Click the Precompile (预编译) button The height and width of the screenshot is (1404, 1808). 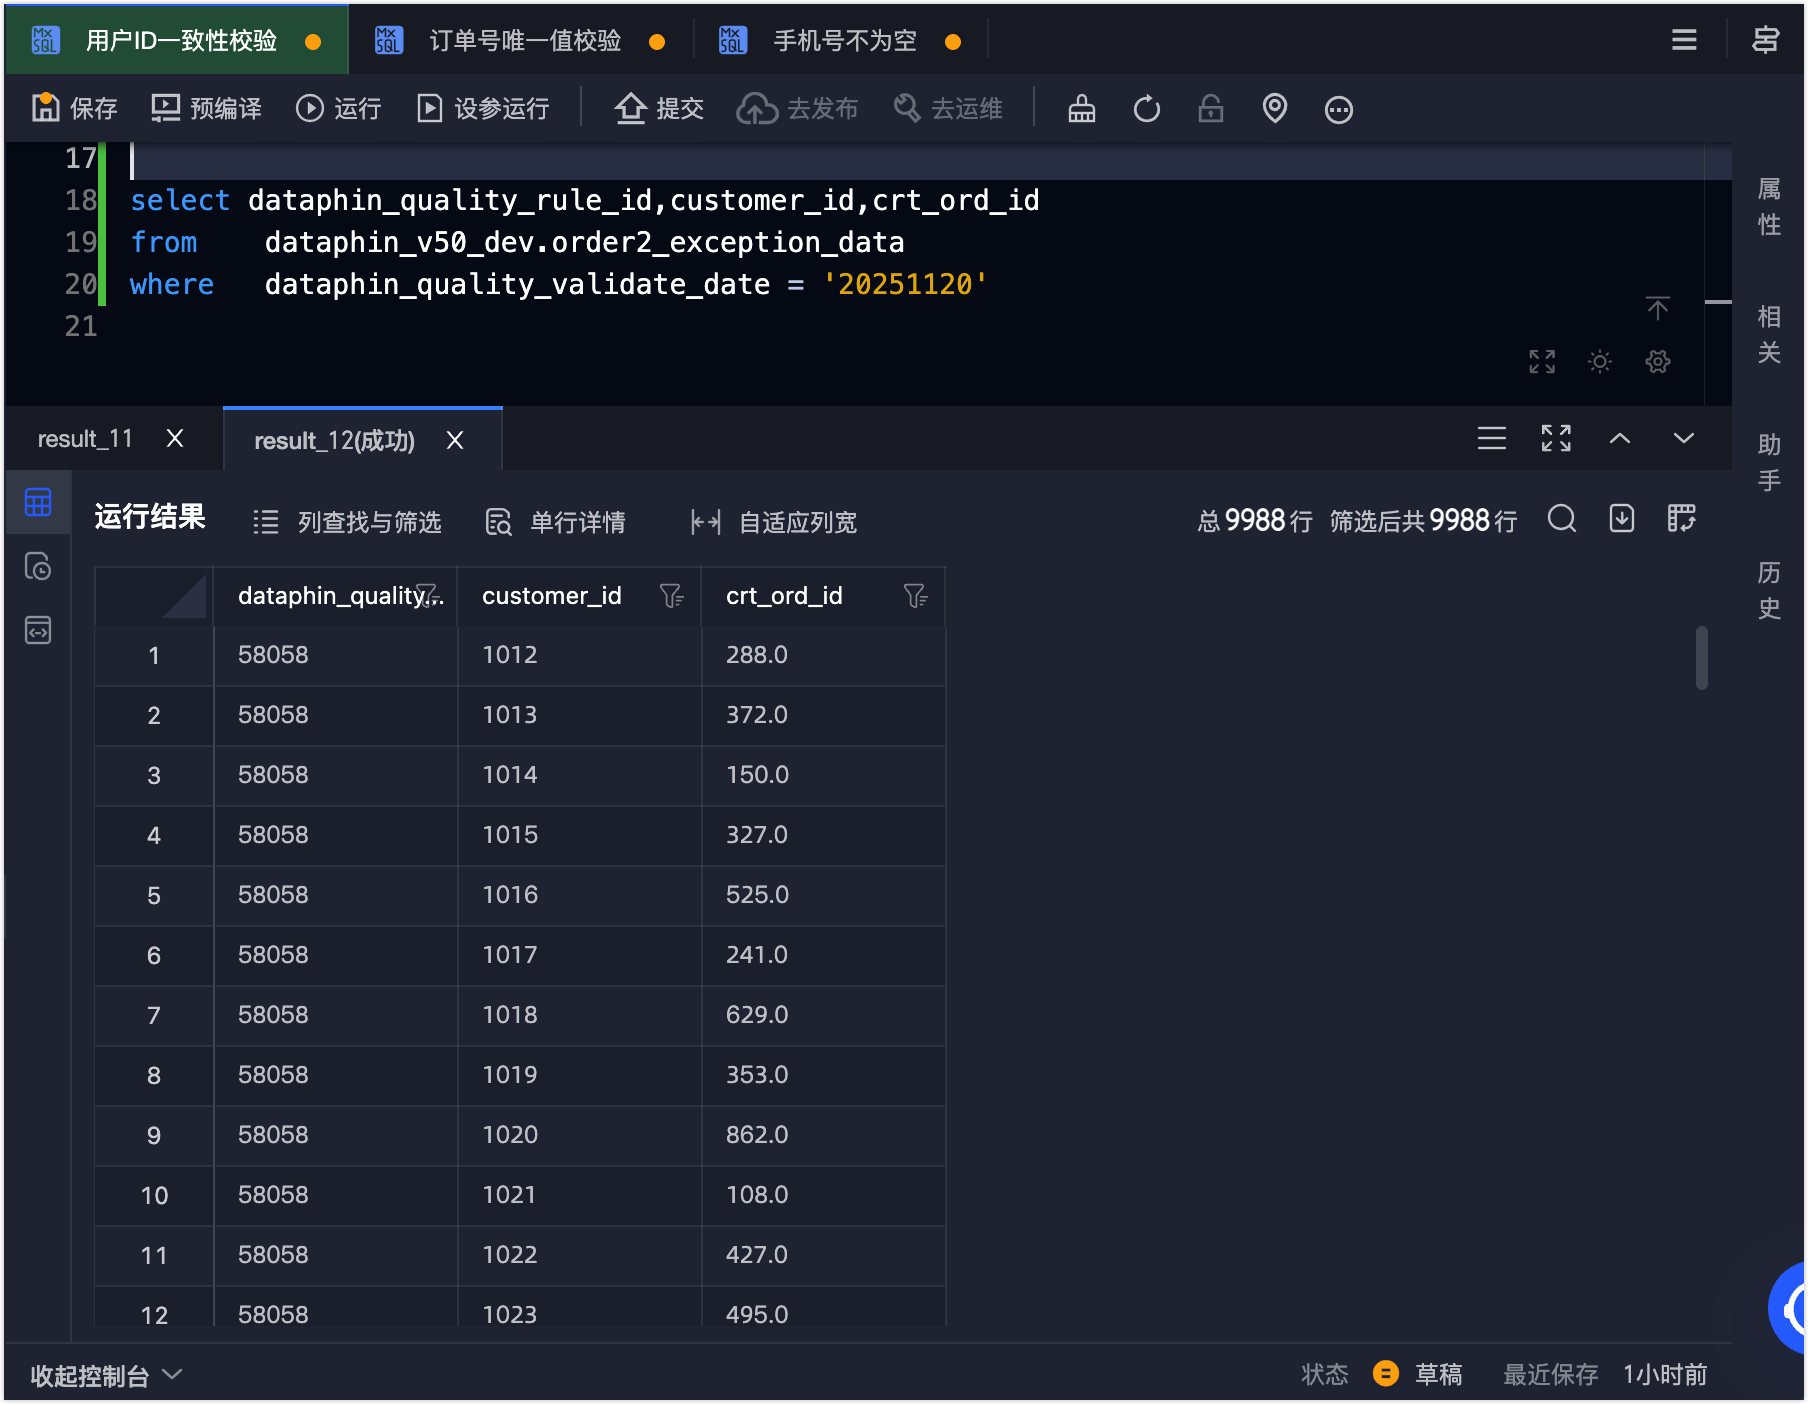point(206,108)
